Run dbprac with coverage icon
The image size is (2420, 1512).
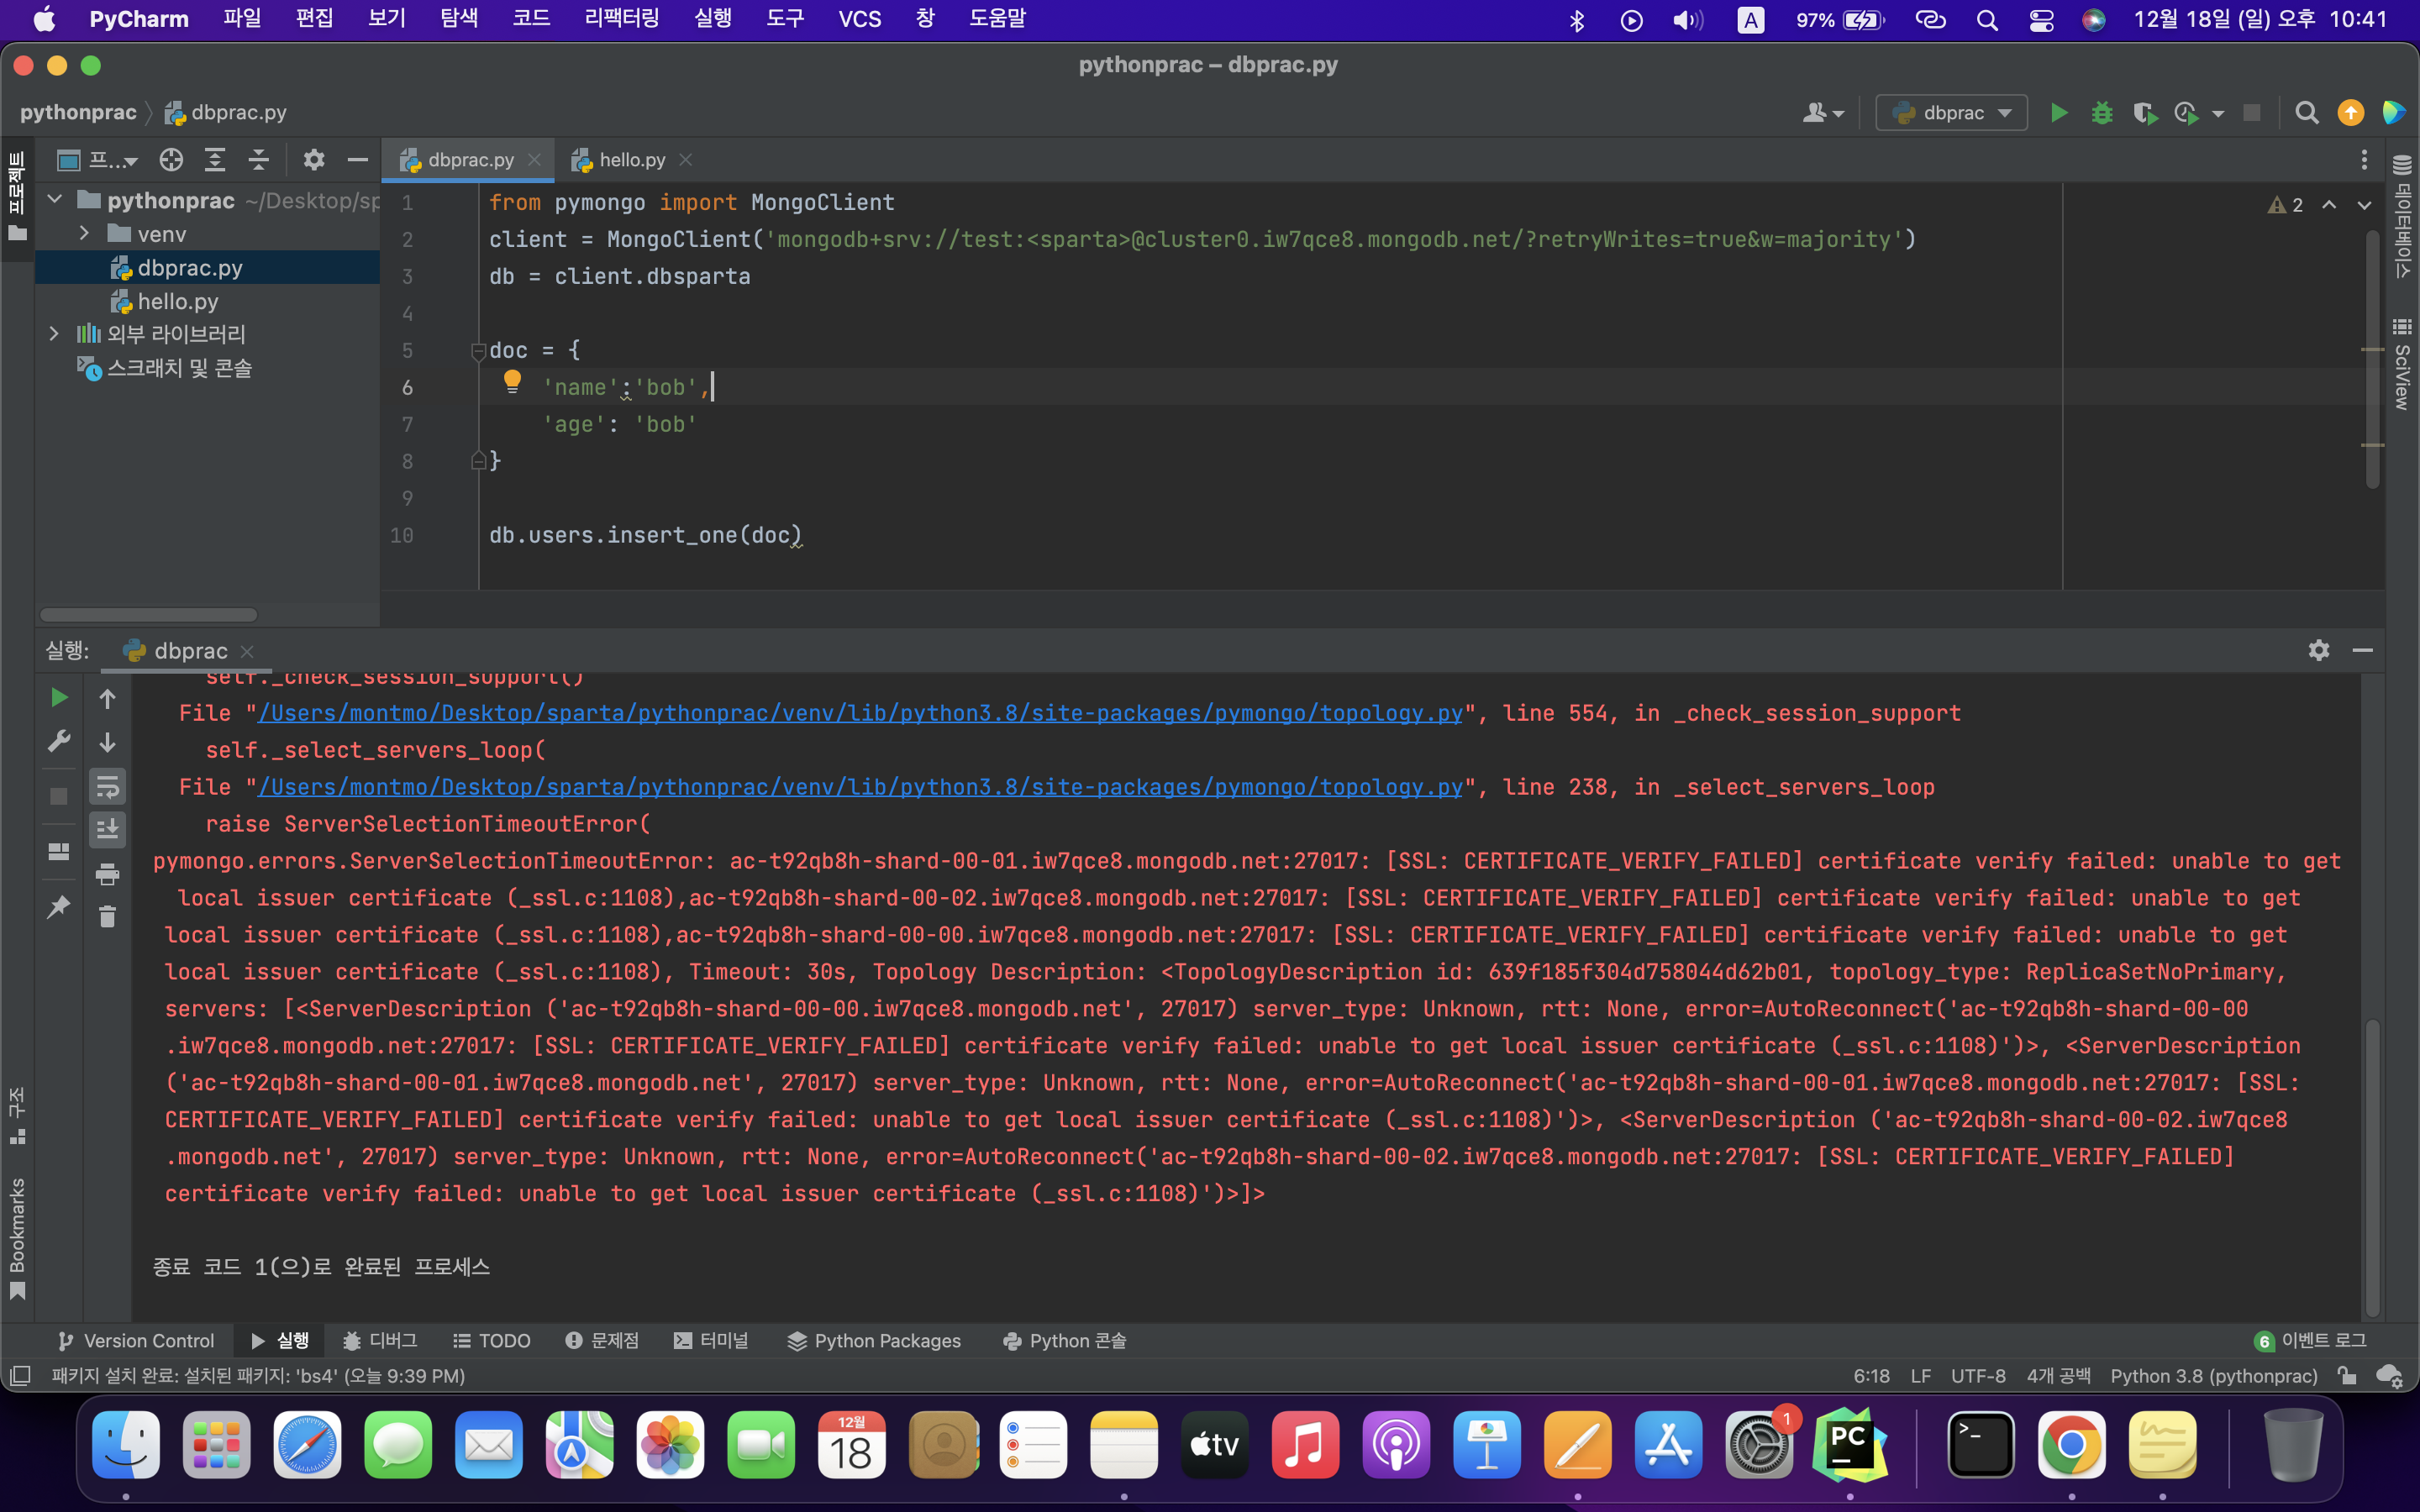pos(2144,113)
